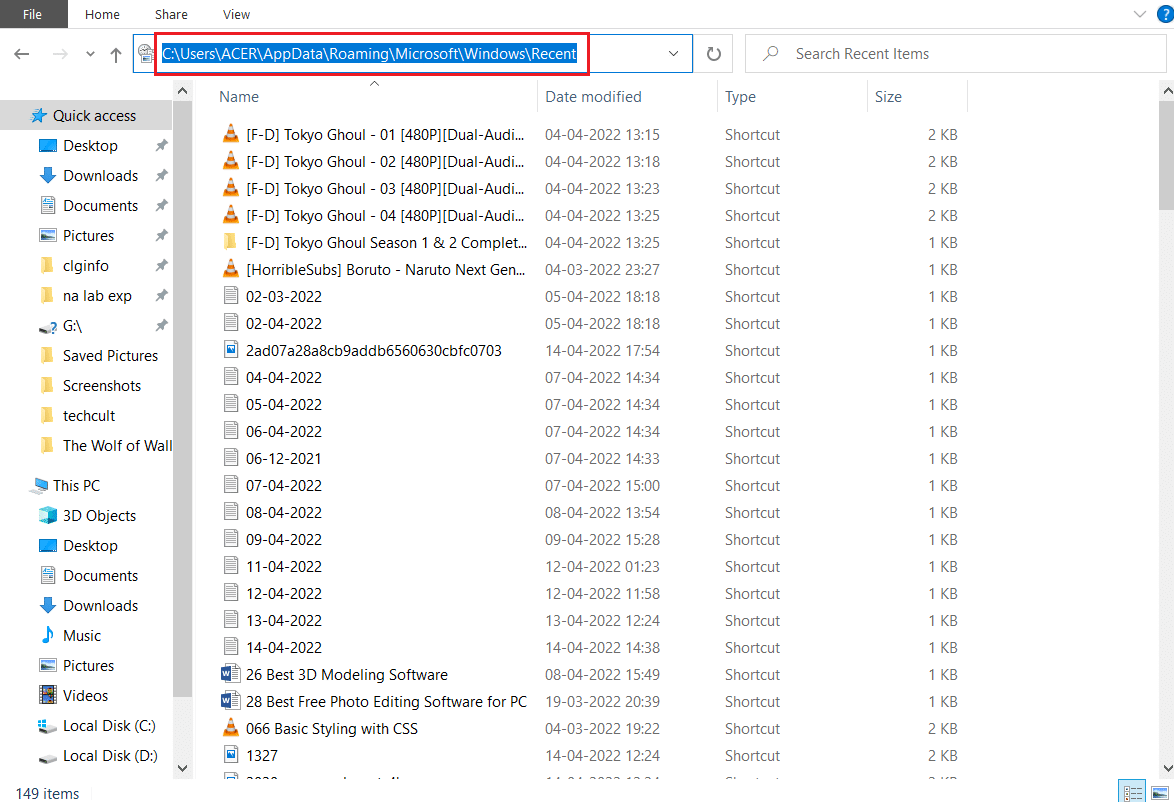Select VLC icon of Tokyo Ghoul - 03
The height and width of the screenshot is (802, 1174).
pos(231,188)
